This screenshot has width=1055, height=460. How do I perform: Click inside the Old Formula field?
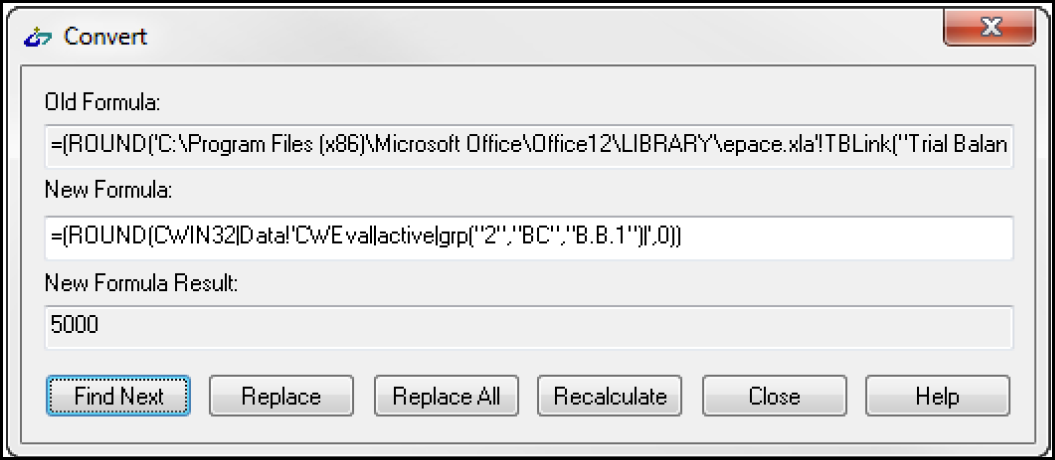tap(529, 146)
